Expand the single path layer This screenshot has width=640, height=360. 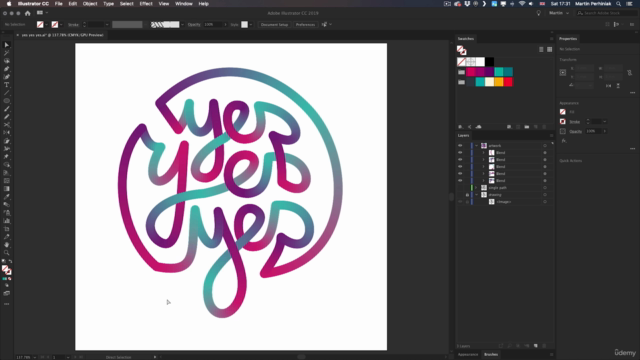point(476,188)
